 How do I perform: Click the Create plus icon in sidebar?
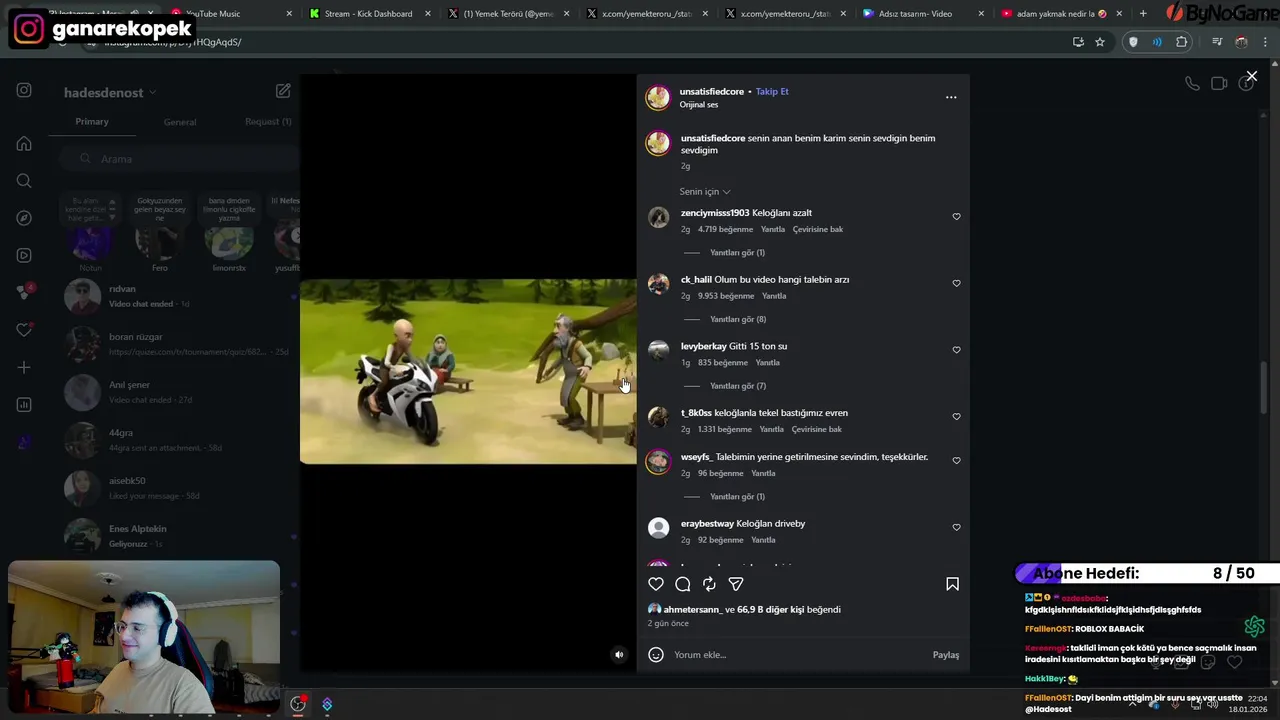[x=24, y=367]
